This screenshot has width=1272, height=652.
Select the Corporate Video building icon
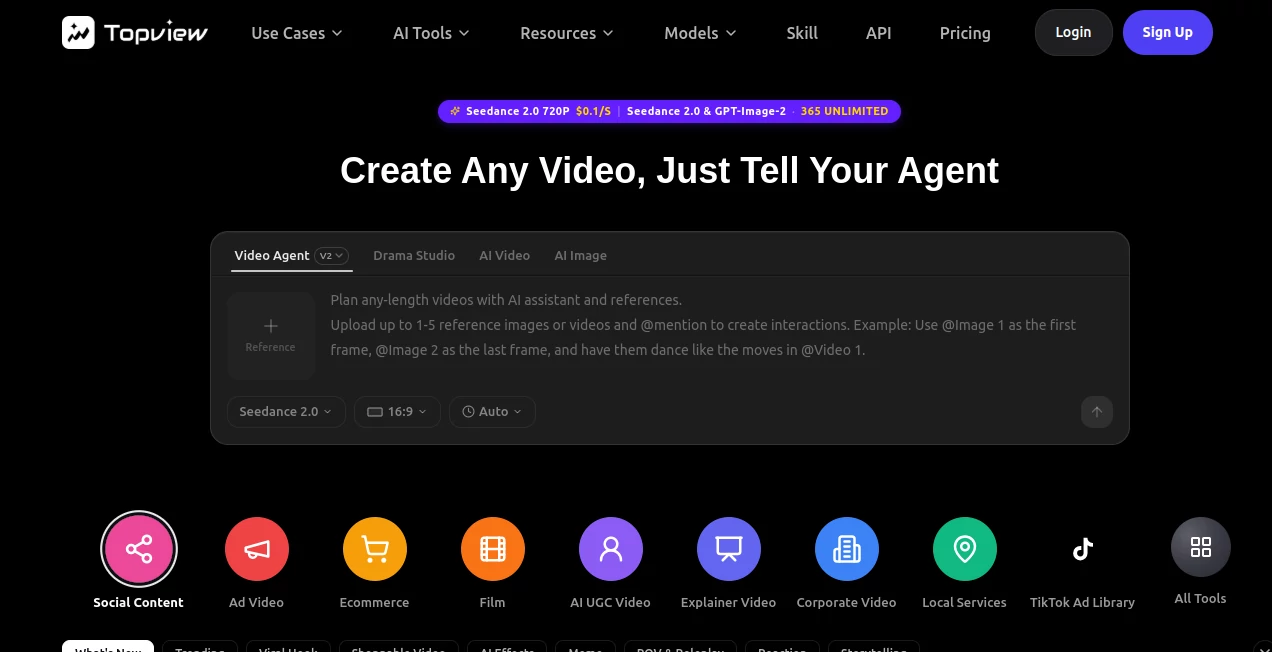click(x=847, y=549)
